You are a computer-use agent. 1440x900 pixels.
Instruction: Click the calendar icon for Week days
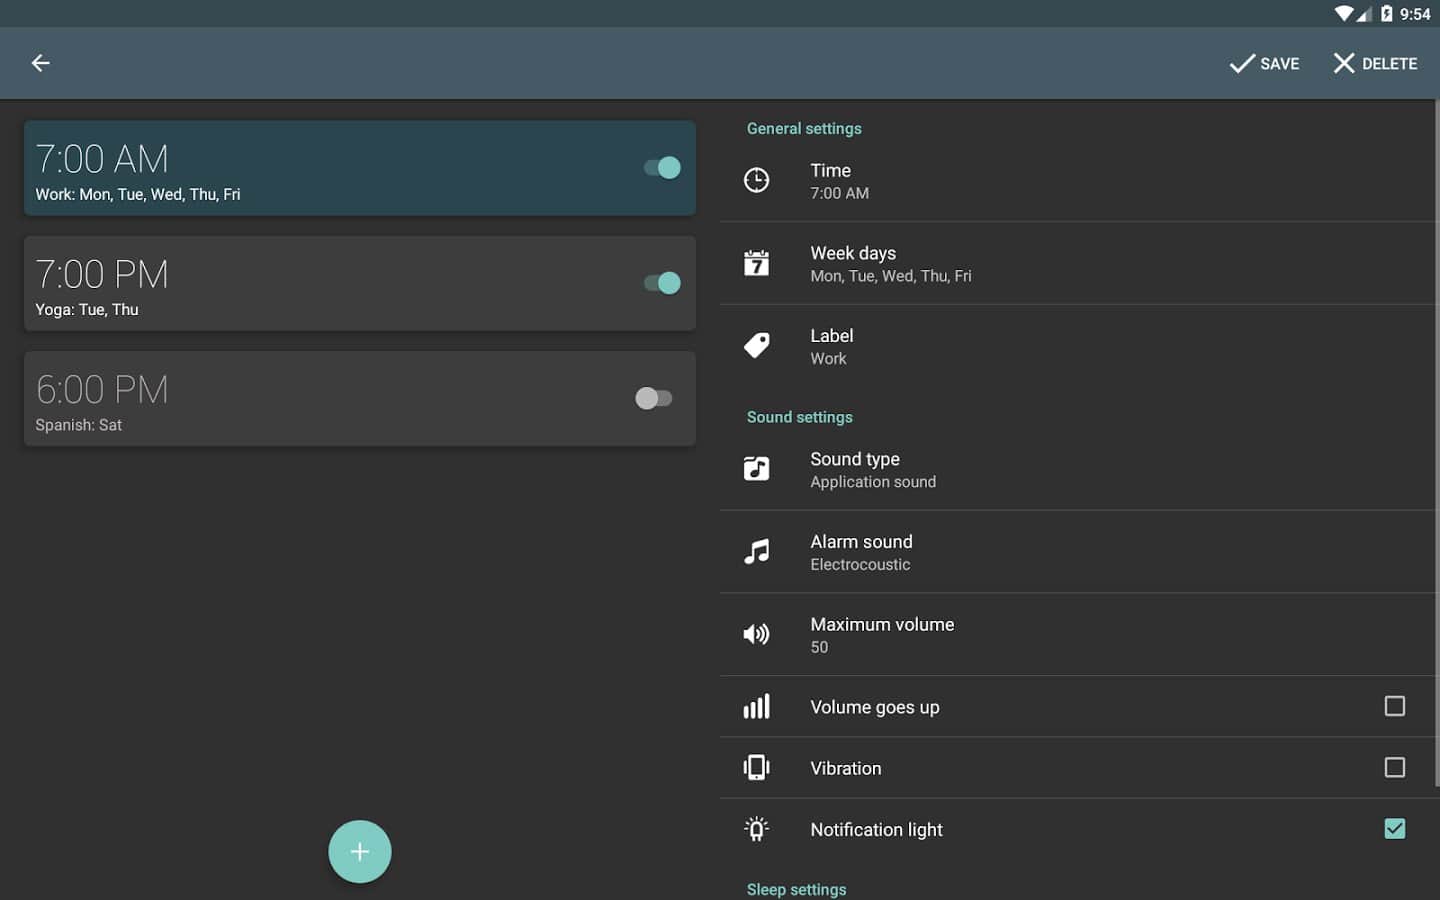(757, 263)
